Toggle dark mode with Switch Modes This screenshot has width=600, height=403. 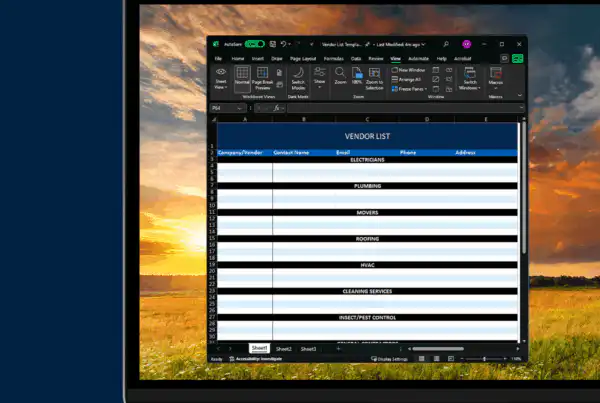coord(298,78)
